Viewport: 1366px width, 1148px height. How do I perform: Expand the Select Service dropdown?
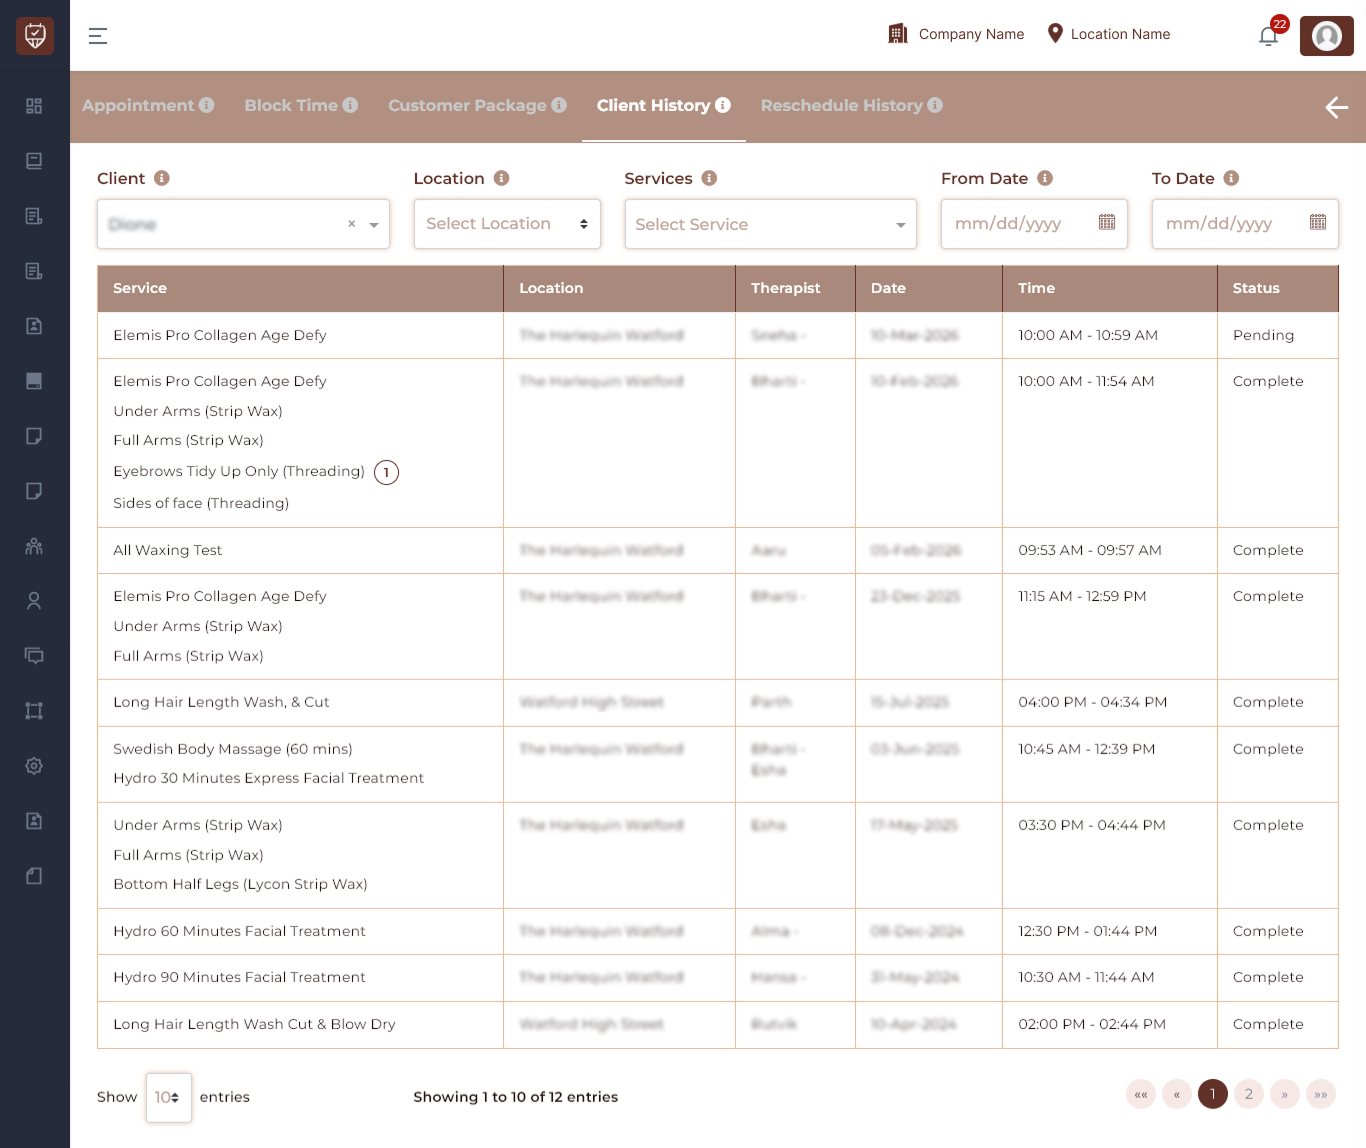coord(770,224)
